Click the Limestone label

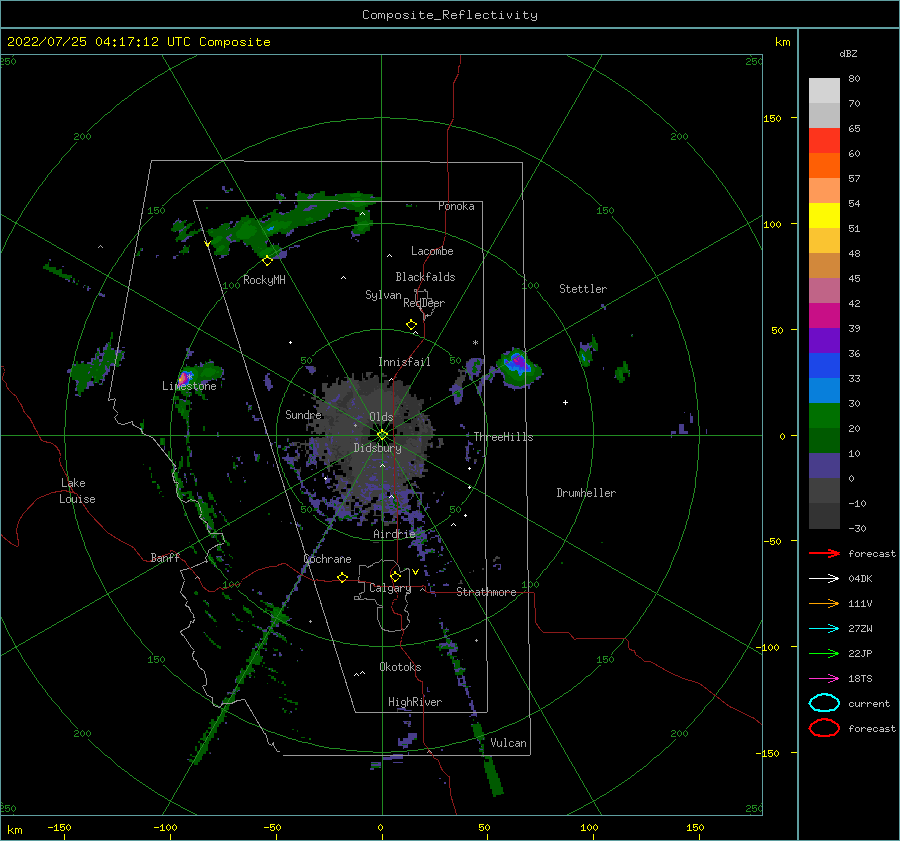pyautogui.click(x=189, y=386)
